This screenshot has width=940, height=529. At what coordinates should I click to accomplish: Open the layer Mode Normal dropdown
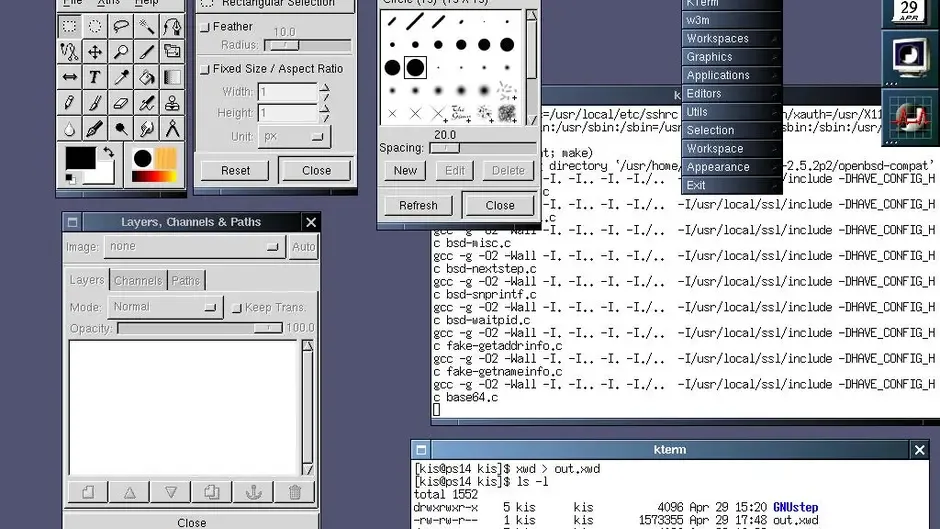[x=165, y=307]
